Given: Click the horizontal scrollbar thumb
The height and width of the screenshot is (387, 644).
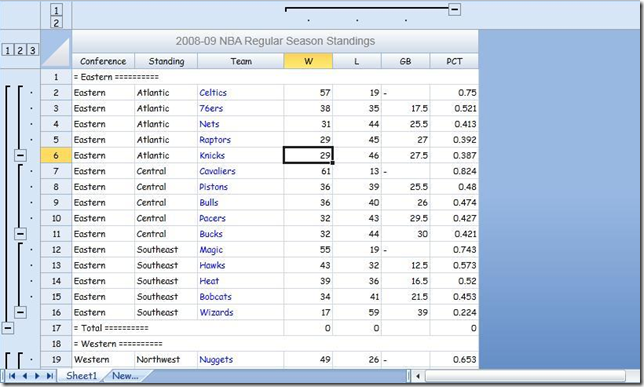Looking at the screenshot, I should [525, 376].
